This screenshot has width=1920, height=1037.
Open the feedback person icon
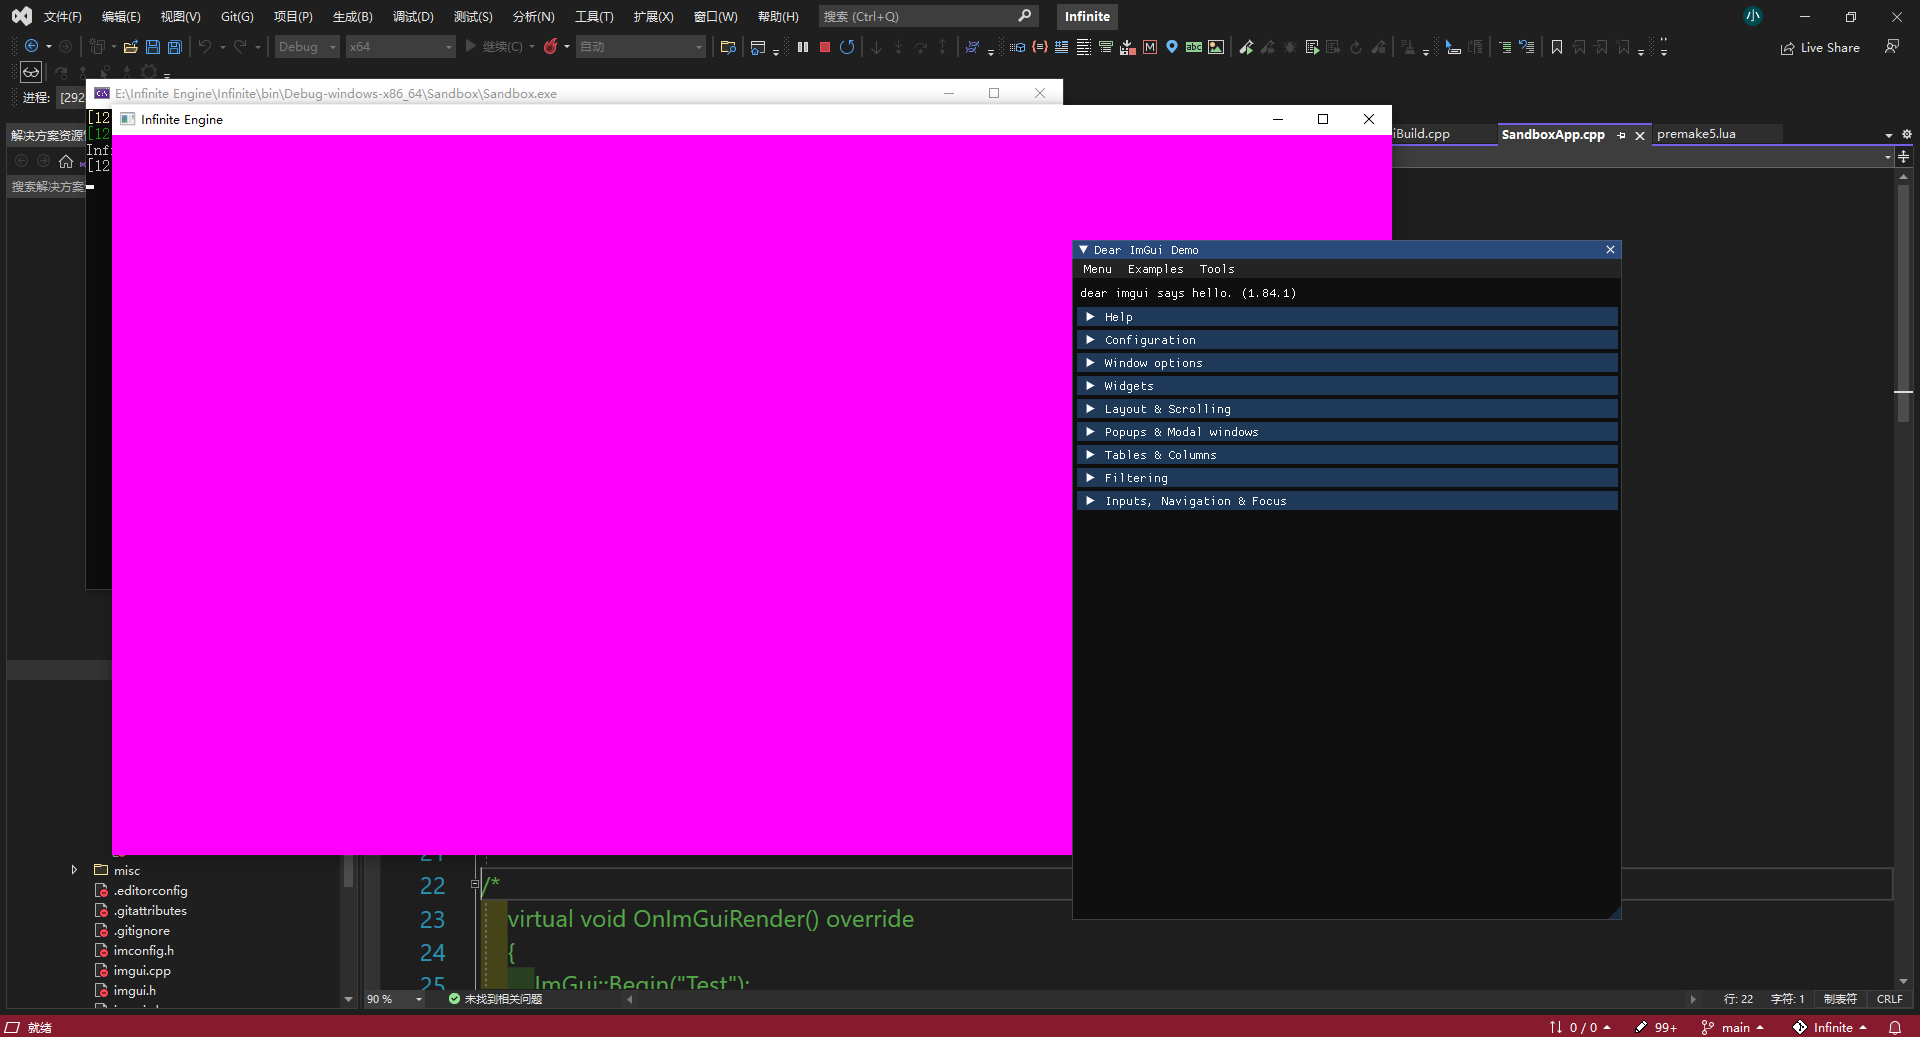(1892, 47)
